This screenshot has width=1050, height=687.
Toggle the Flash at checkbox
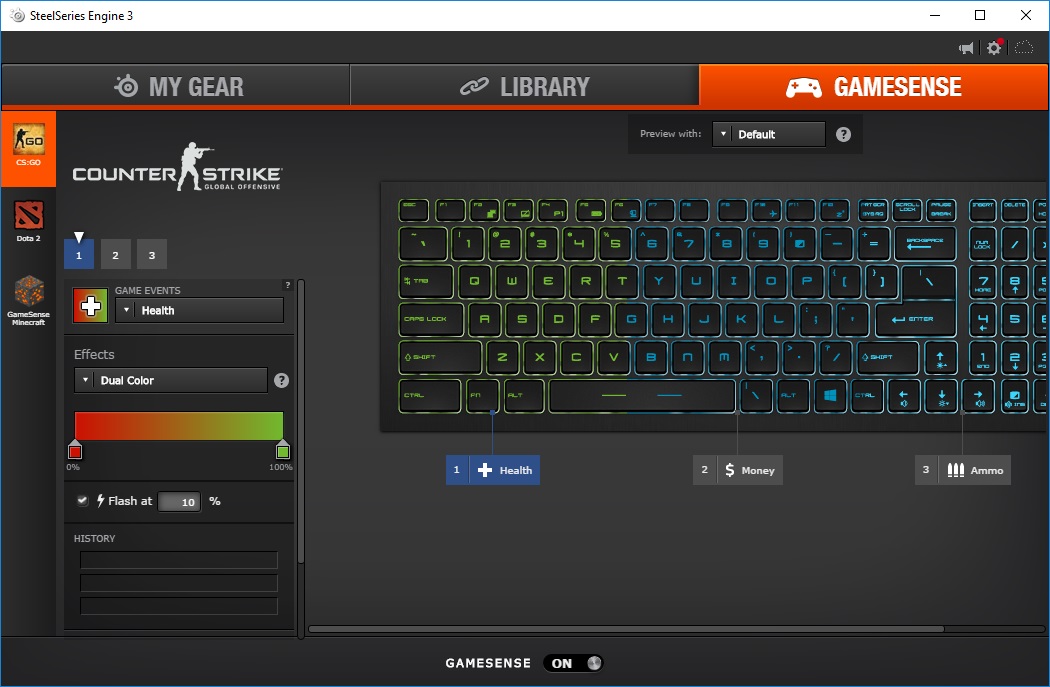click(82, 500)
